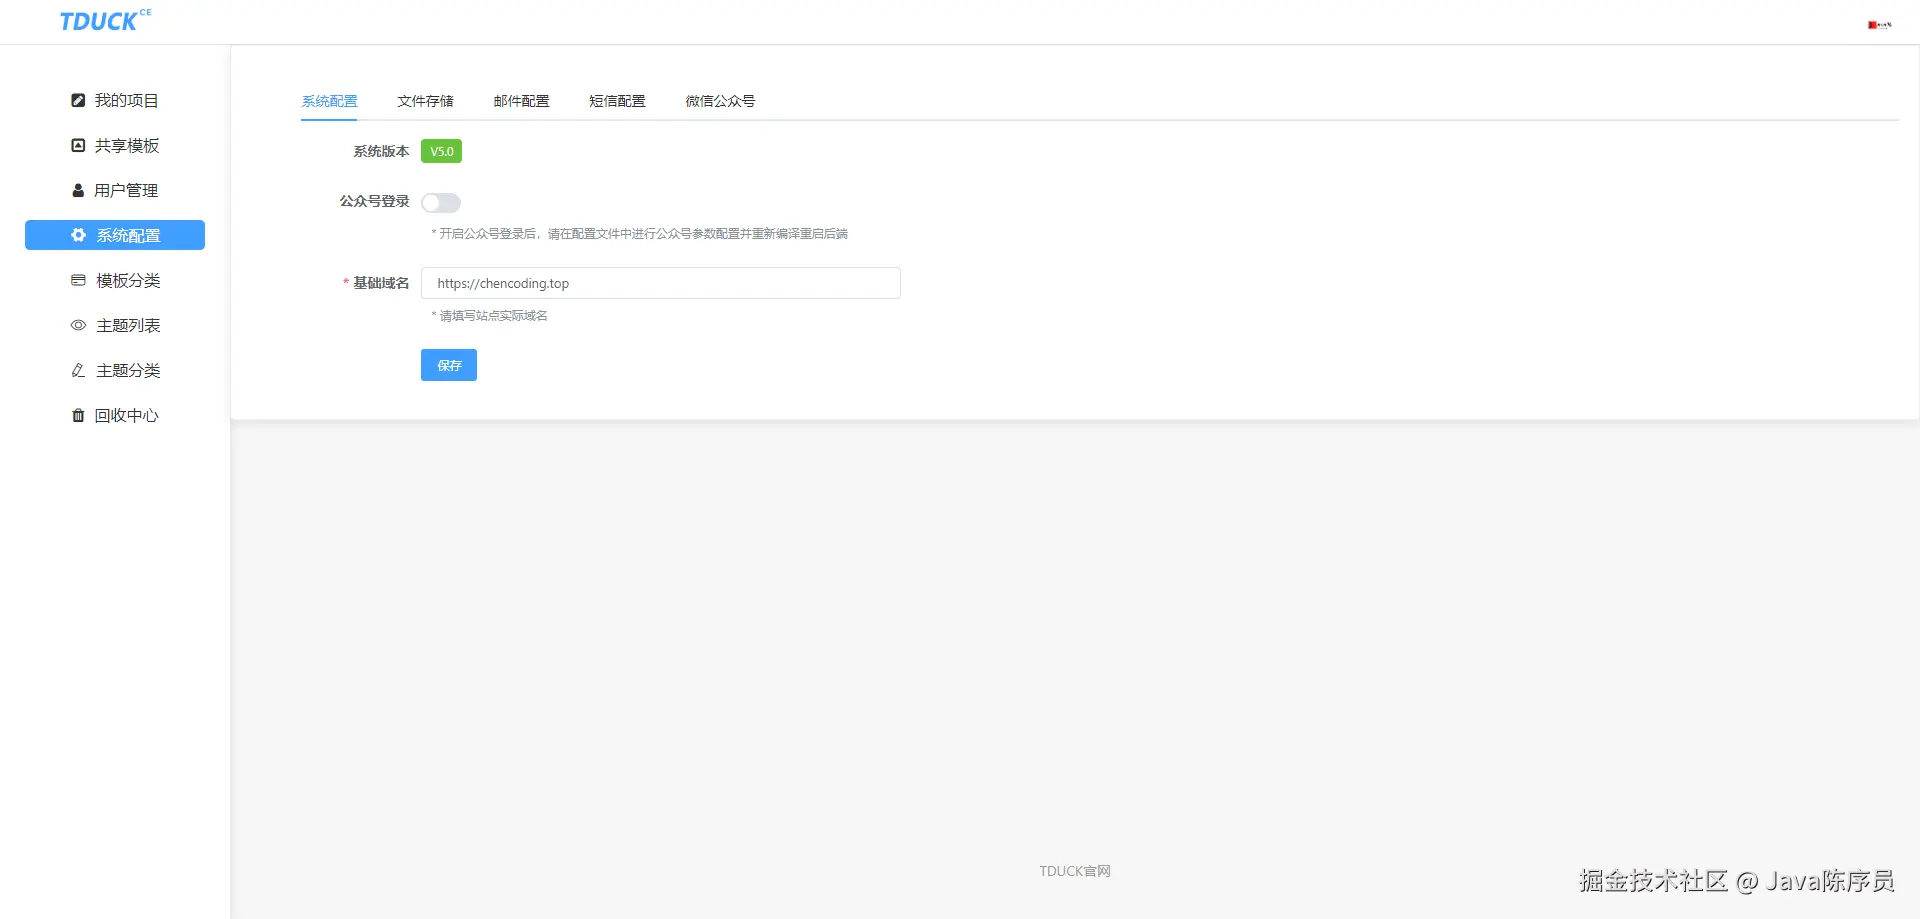Click the template icon beside 共享模板
The width and height of the screenshot is (1920, 919).
[78, 145]
